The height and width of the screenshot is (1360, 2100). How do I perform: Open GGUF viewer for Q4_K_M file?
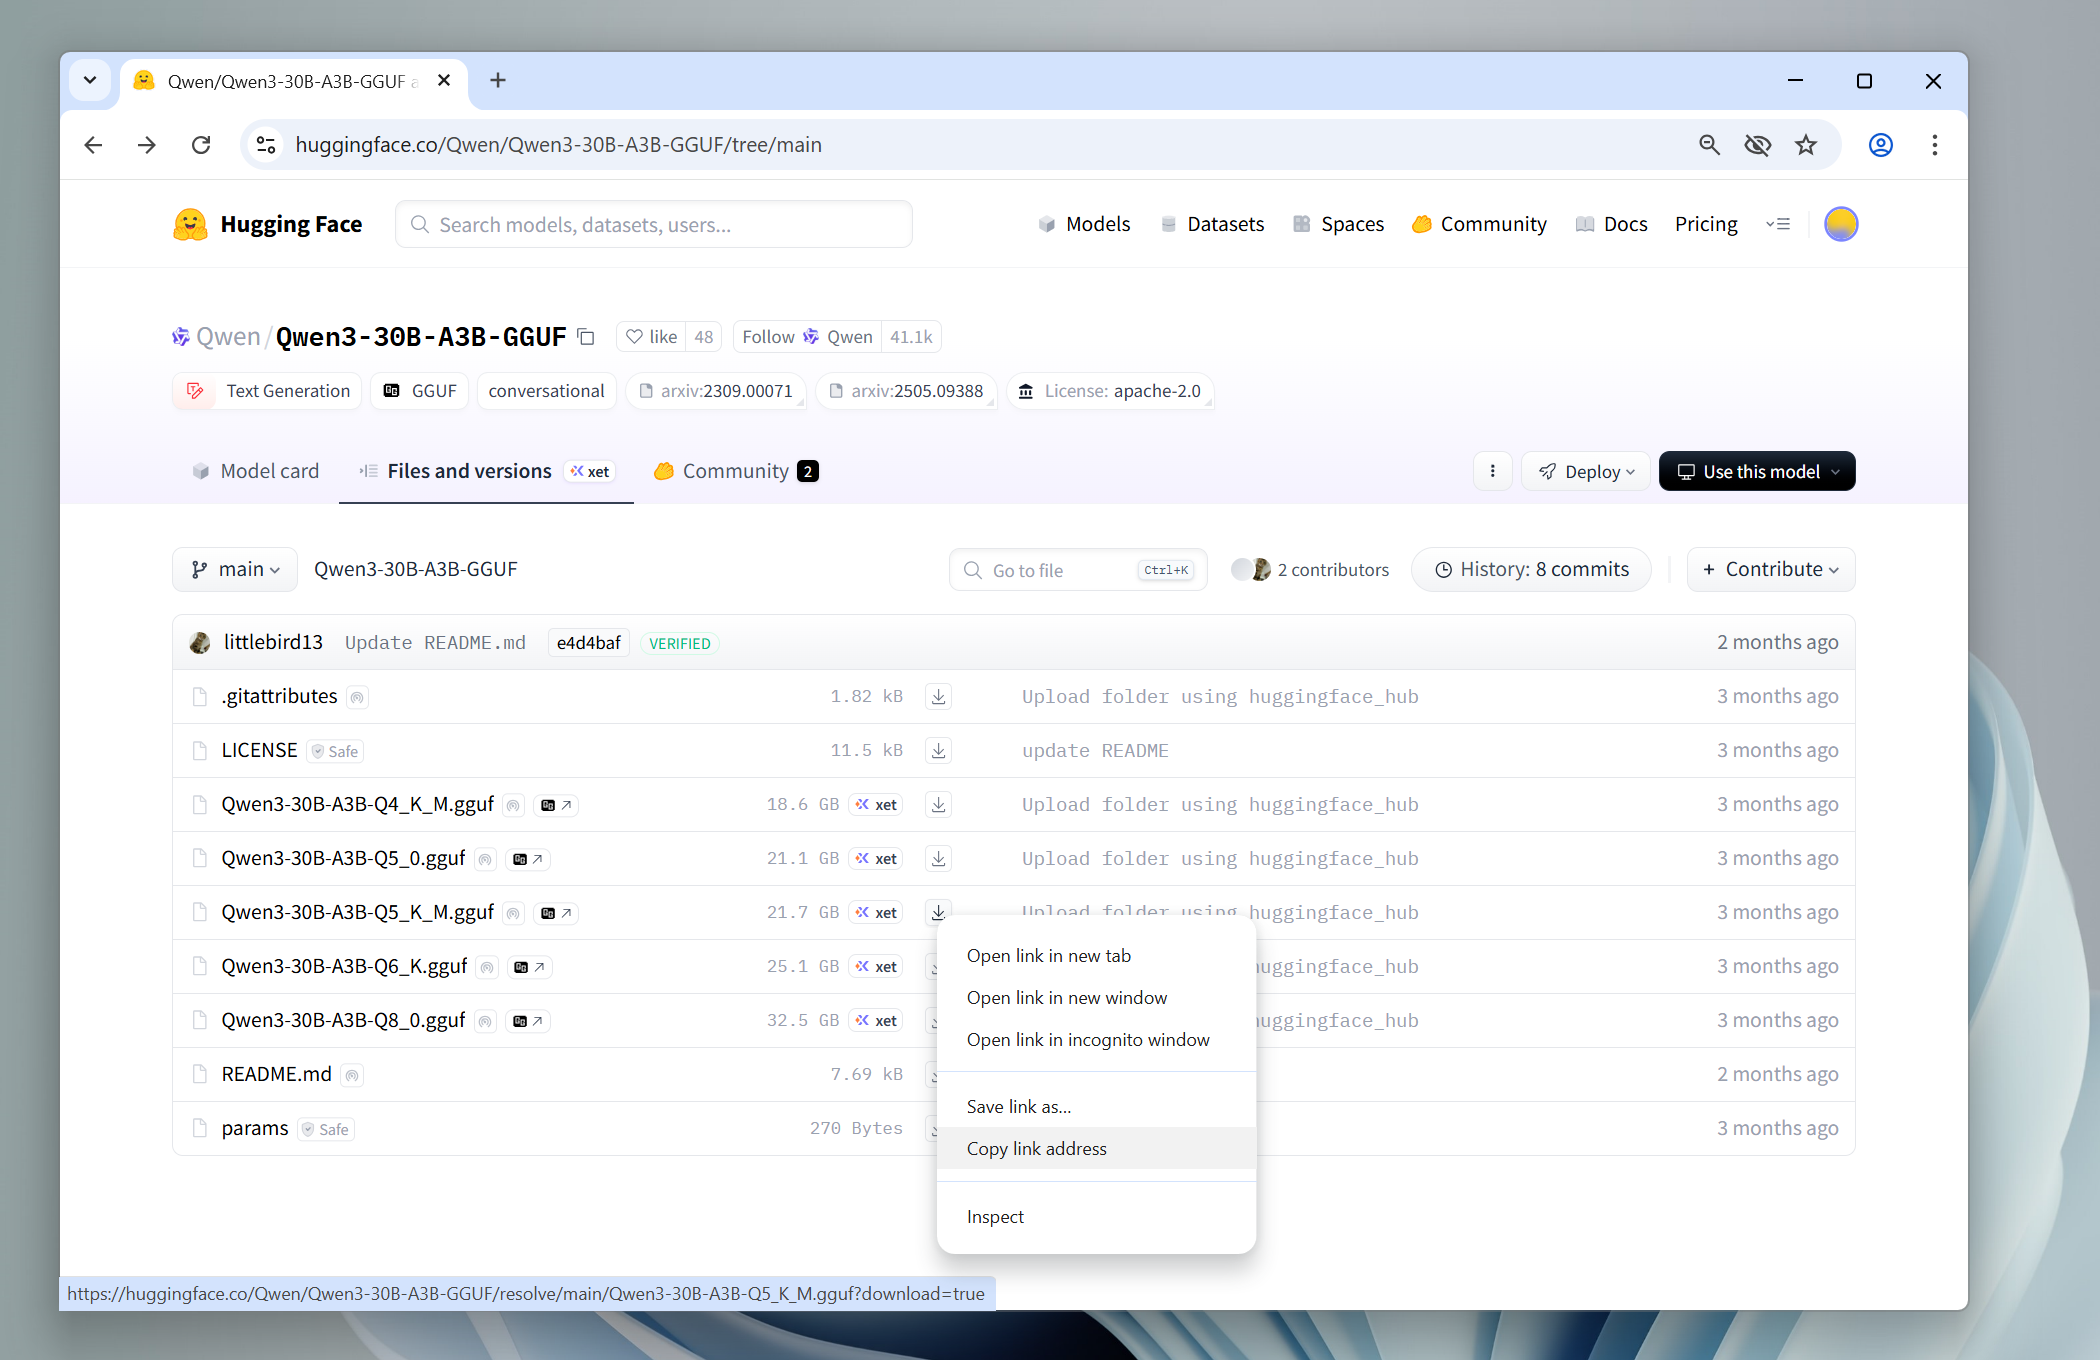click(x=556, y=805)
